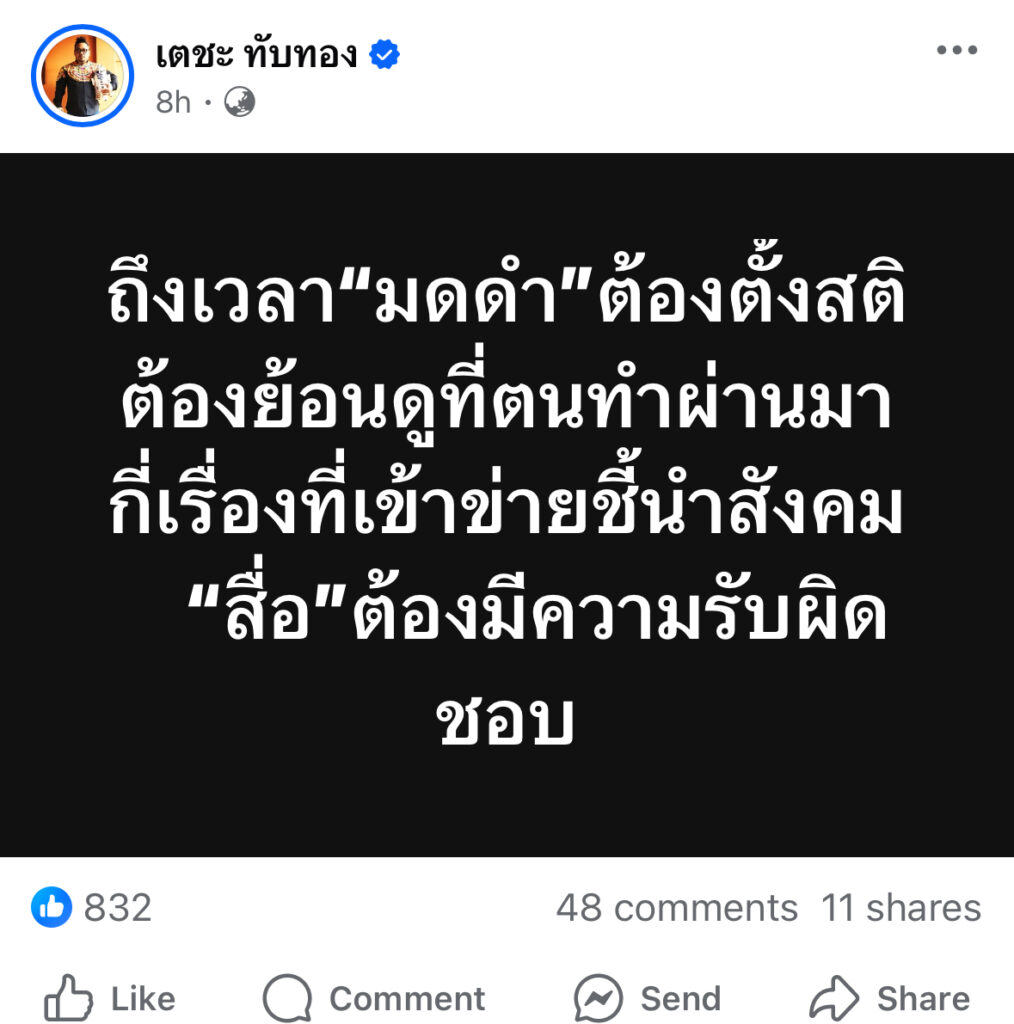1014x1024 pixels.
Task: Open the black text post image
Action: tap(507, 505)
